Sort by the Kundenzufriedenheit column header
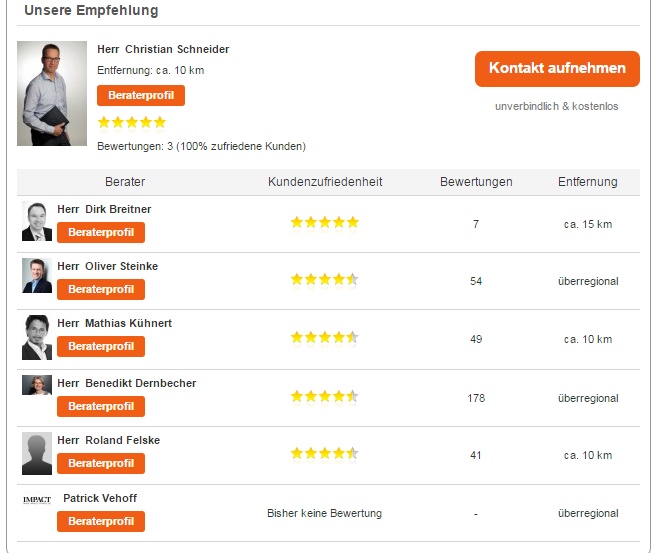Viewport: 651px width, 553px height. pyautogui.click(x=325, y=182)
